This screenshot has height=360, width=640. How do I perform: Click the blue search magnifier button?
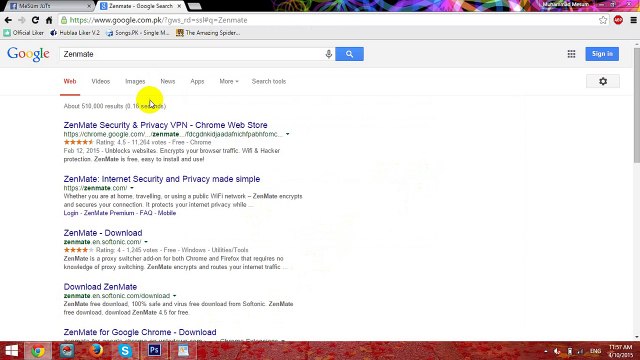coord(349,54)
